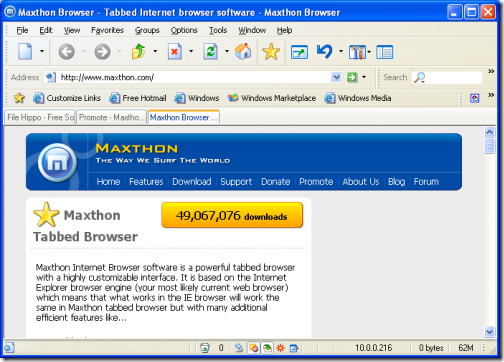Click the purple icon on links bar right
Viewport: 504px width, 362px height.
tap(475, 98)
